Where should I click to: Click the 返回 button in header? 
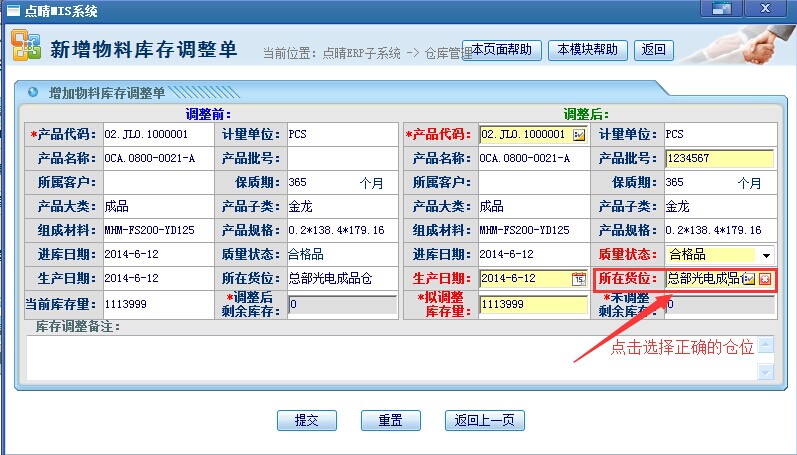[x=653, y=50]
